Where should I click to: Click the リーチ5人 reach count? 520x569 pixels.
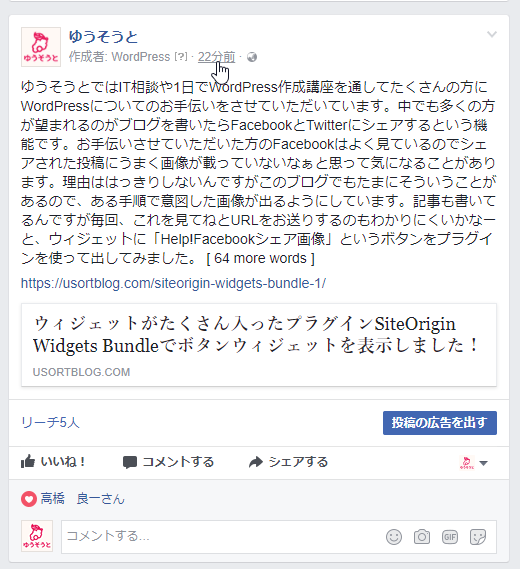(x=50, y=422)
